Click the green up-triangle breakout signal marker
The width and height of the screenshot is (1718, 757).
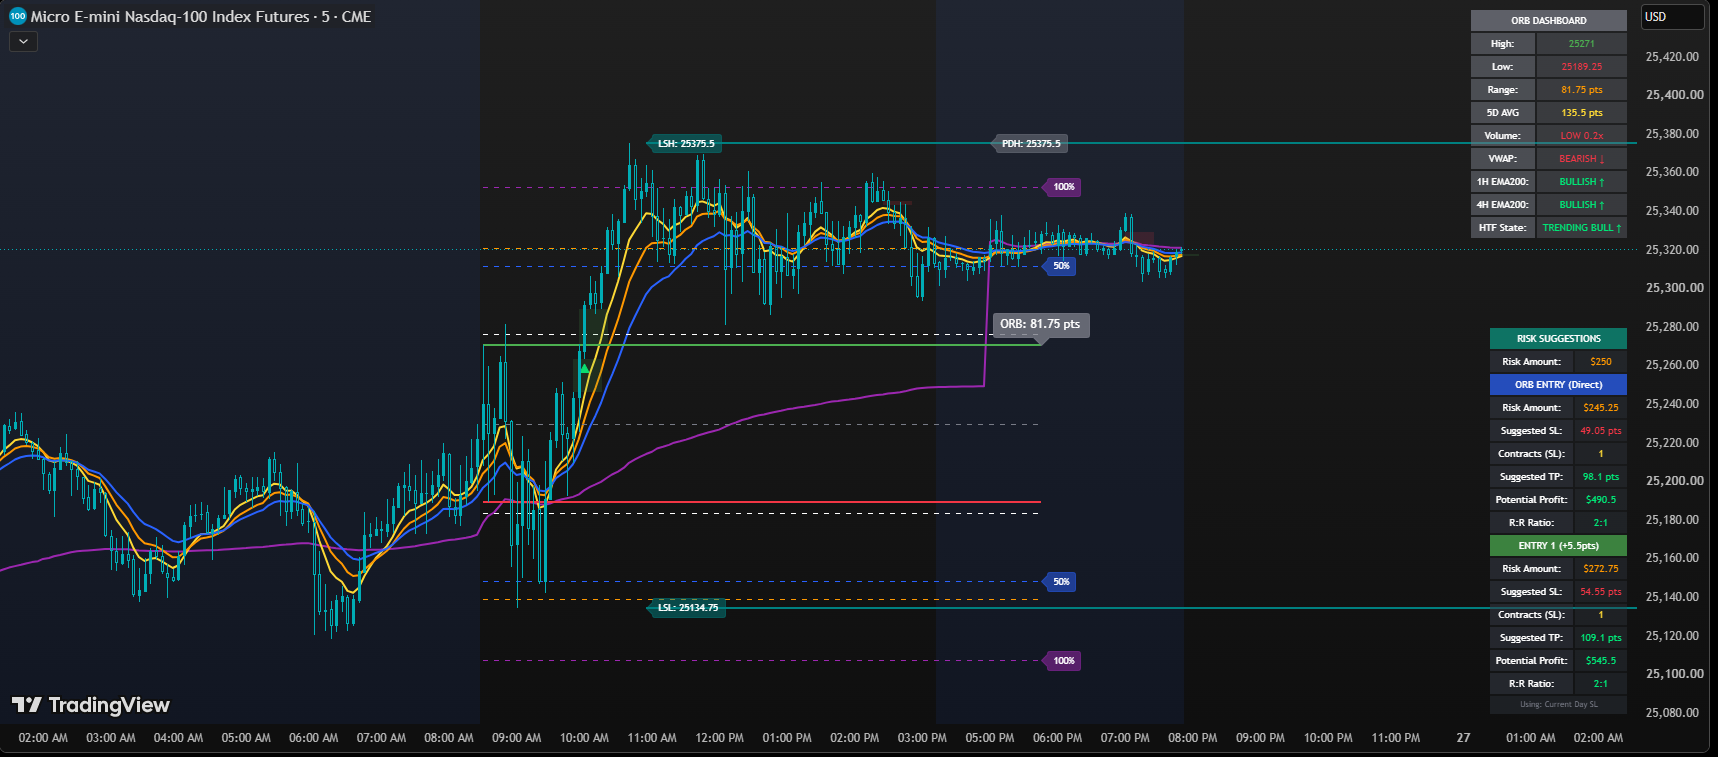coord(584,369)
